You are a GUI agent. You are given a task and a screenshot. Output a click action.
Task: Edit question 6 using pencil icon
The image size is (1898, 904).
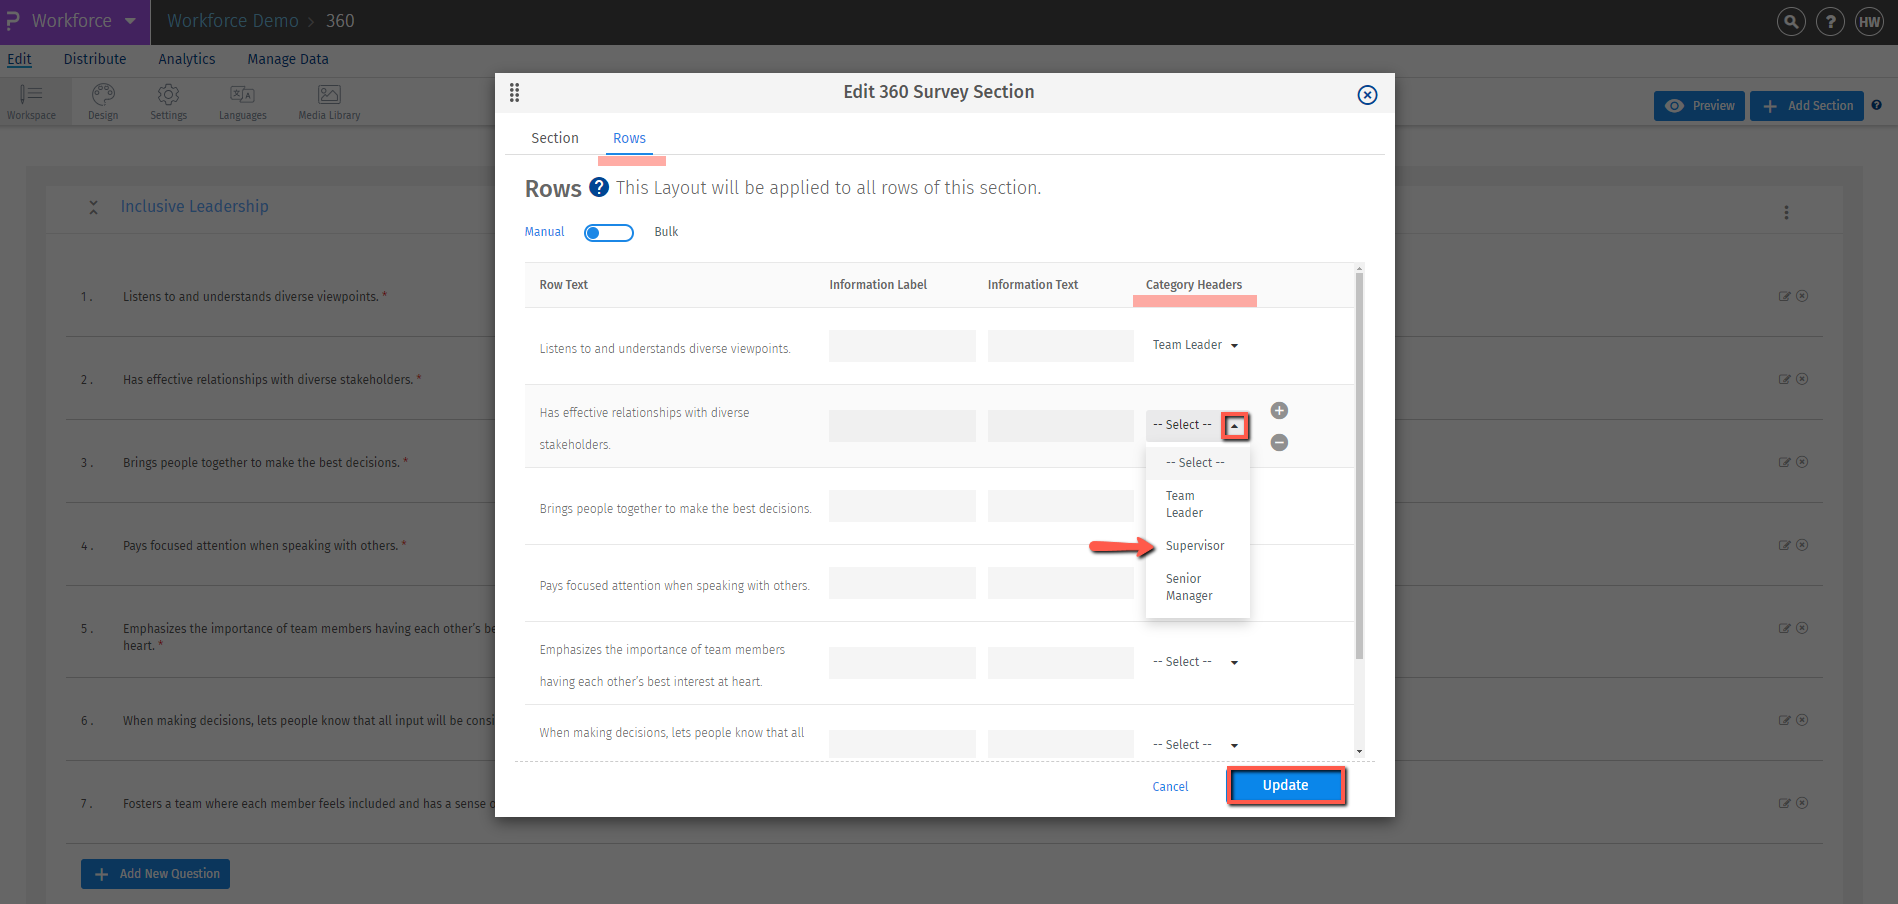tap(1784, 720)
